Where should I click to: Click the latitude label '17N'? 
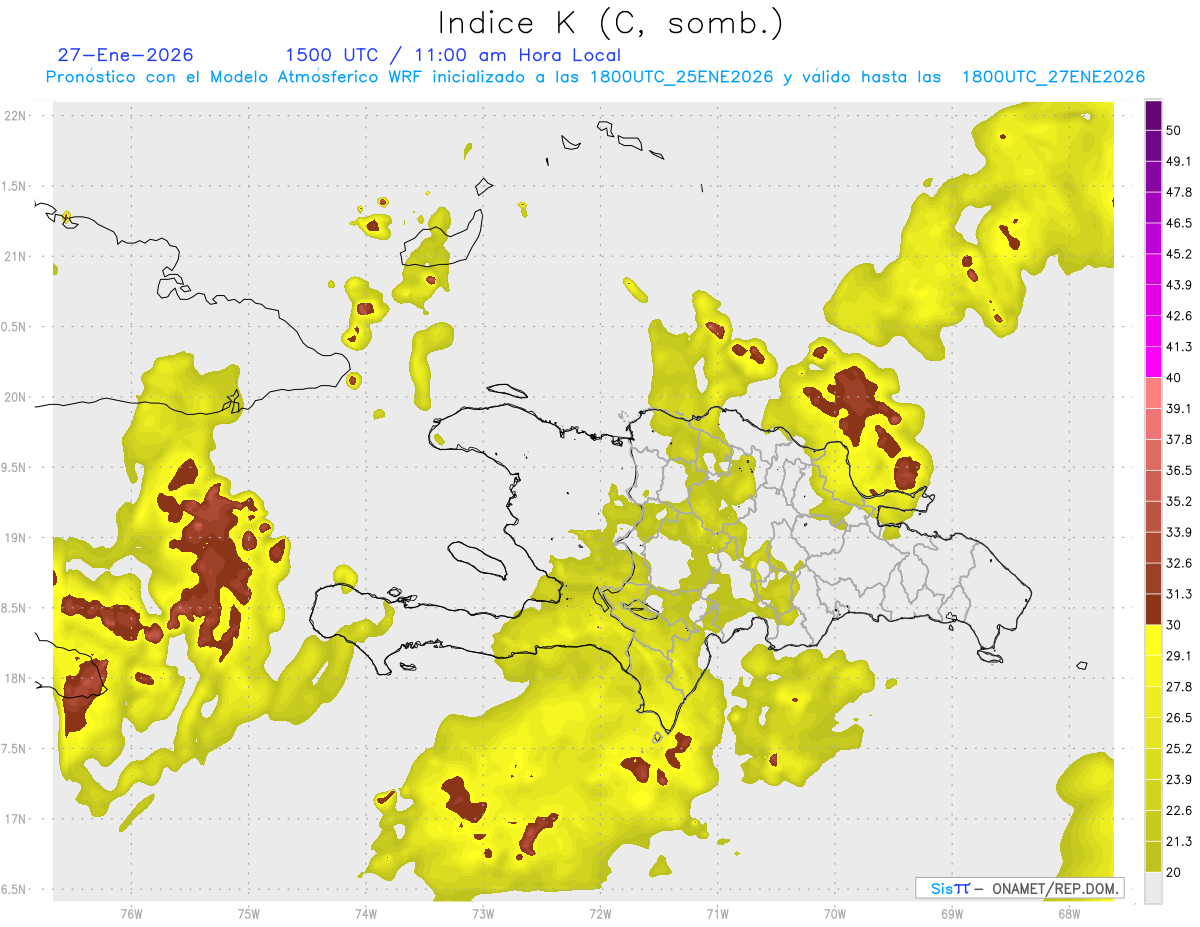16,819
